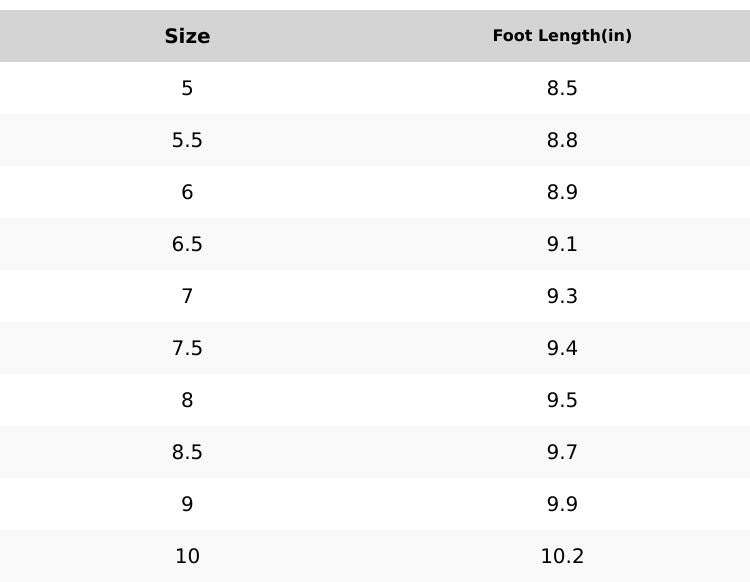
Task: Click the 8.5 cell in Size column
Action: (x=187, y=452)
